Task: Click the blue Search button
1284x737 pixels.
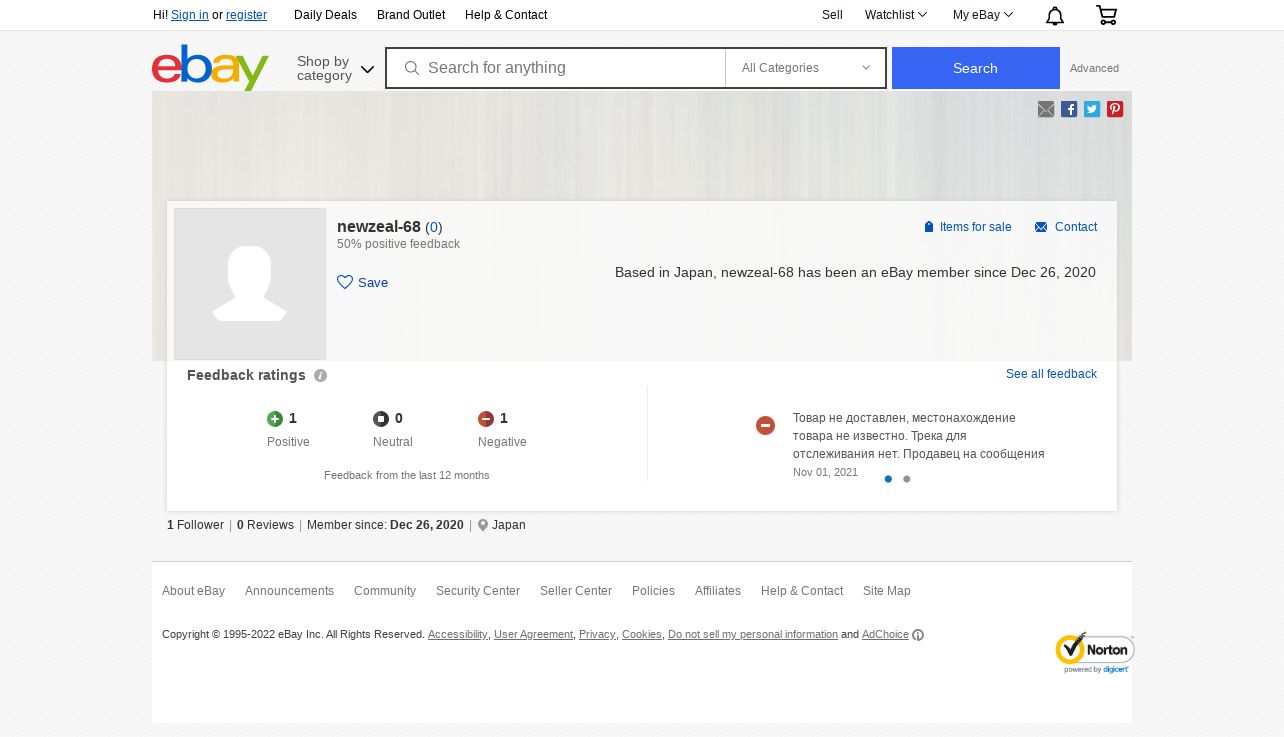Action: pos(976,68)
